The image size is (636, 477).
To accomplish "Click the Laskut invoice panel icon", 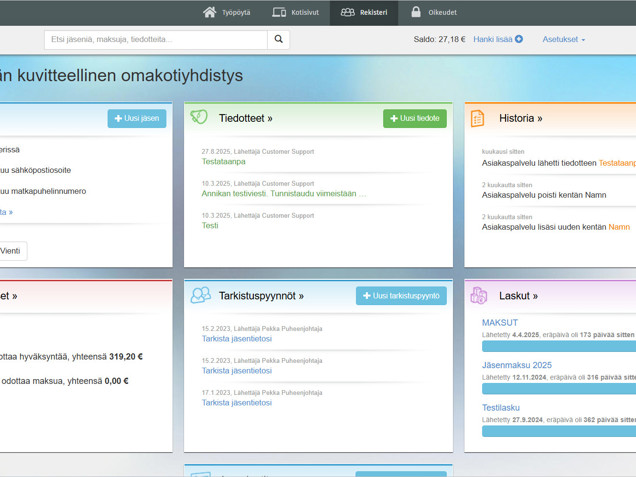I will pyautogui.click(x=479, y=295).
